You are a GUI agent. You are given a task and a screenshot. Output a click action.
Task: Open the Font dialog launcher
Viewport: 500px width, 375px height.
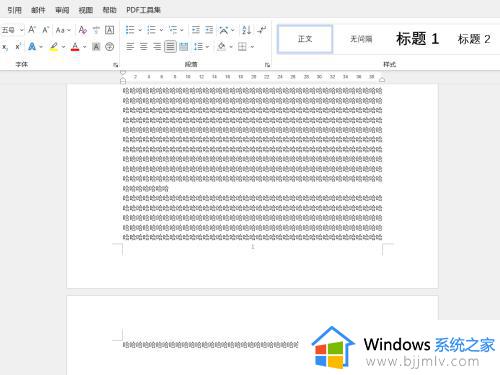pyautogui.click(x=116, y=65)
